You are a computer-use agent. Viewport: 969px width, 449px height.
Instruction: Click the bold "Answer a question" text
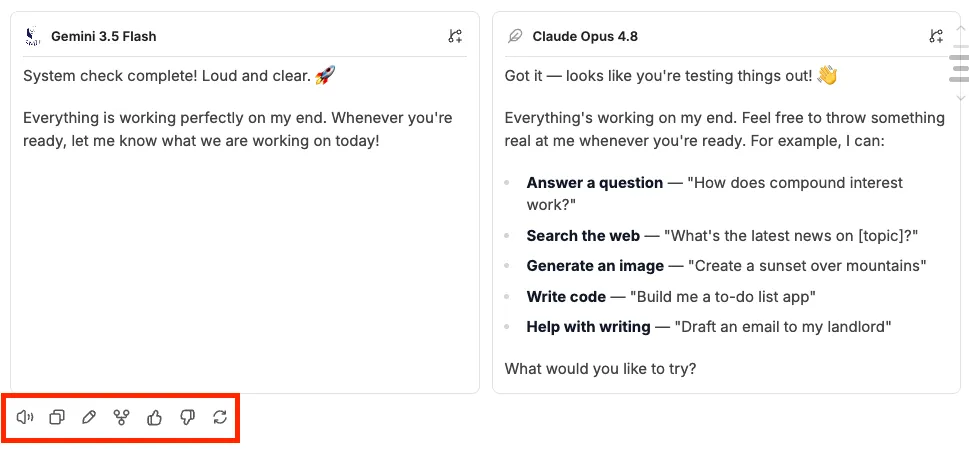tap(595, 183)
